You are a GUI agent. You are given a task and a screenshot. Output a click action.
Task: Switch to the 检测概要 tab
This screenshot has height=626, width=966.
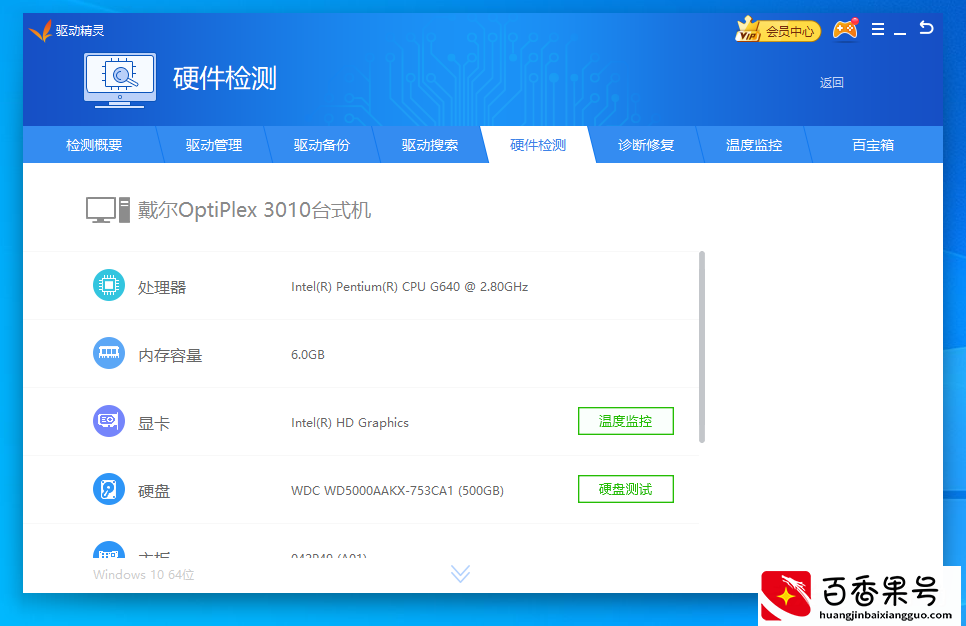94,145
